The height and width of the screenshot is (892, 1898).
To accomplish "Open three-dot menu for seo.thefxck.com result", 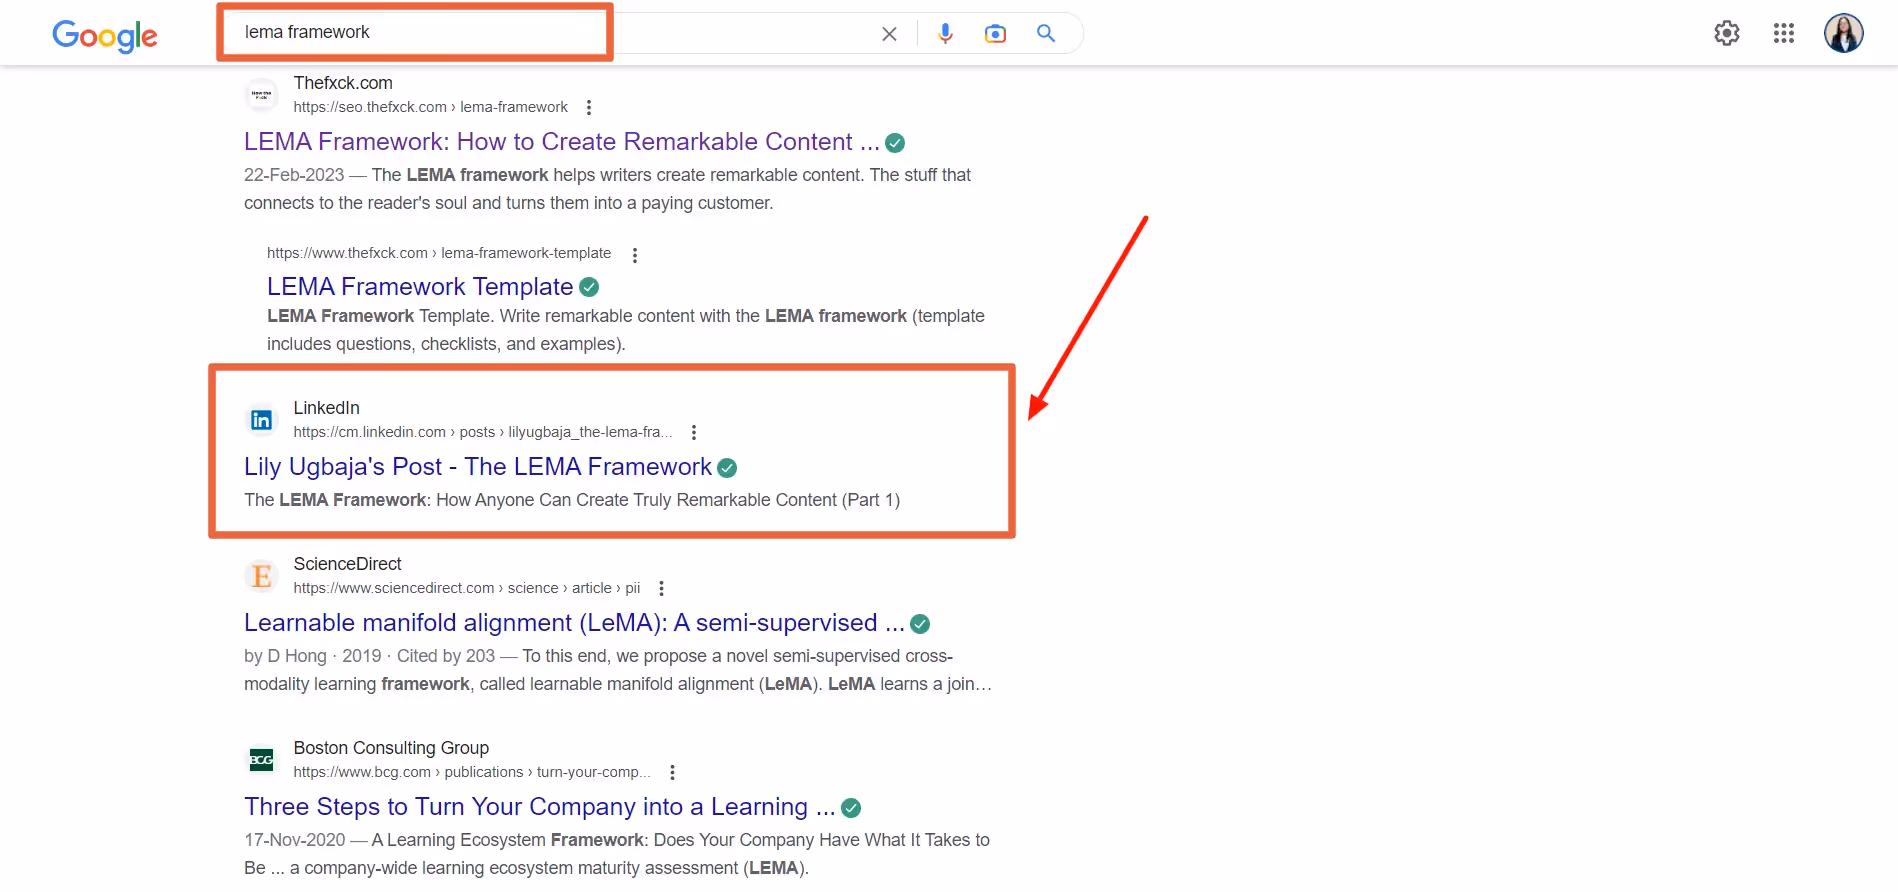I will click(589, 107).
